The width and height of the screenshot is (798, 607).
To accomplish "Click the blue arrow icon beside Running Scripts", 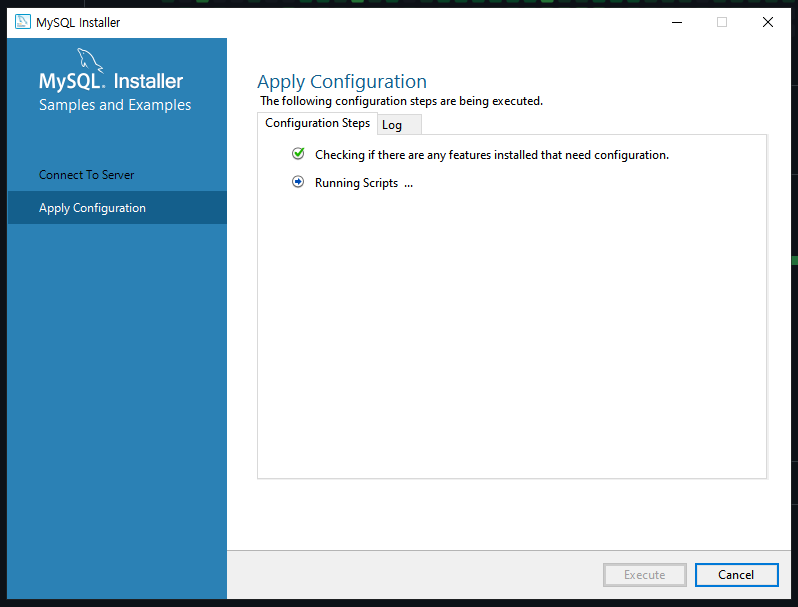I will 298,182.
